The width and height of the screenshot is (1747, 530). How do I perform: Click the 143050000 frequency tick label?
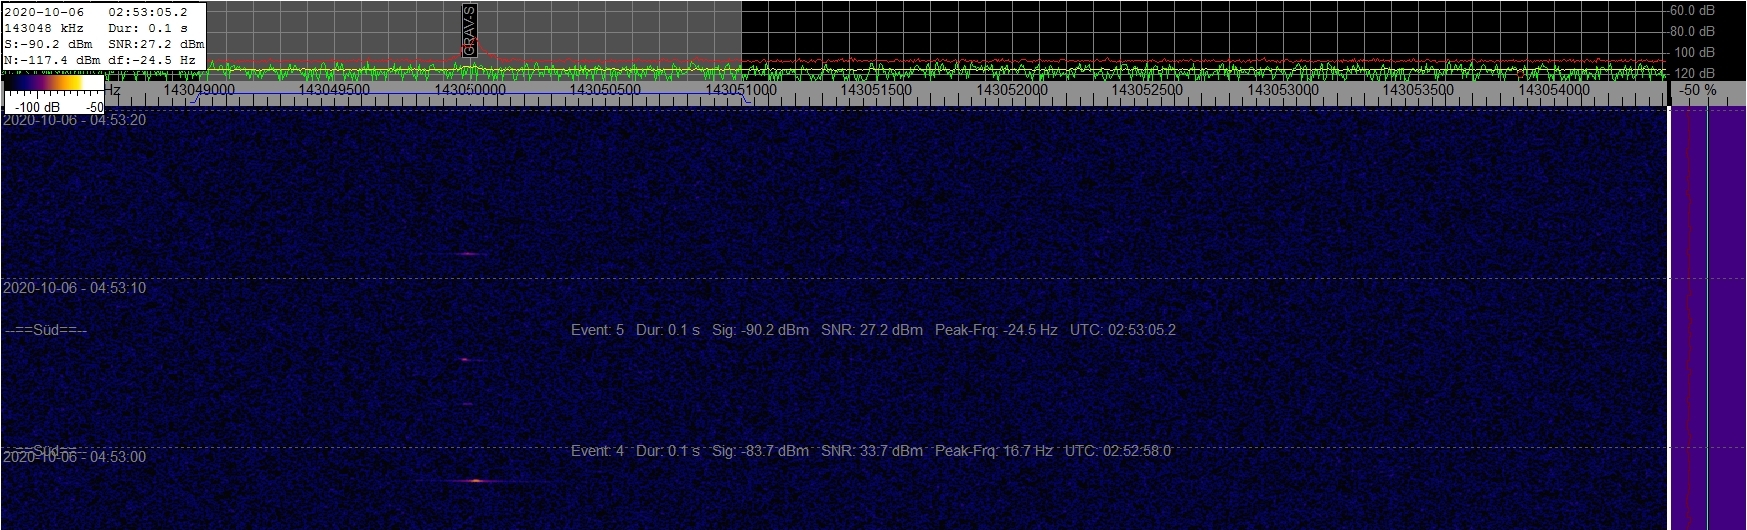[470, 90]
